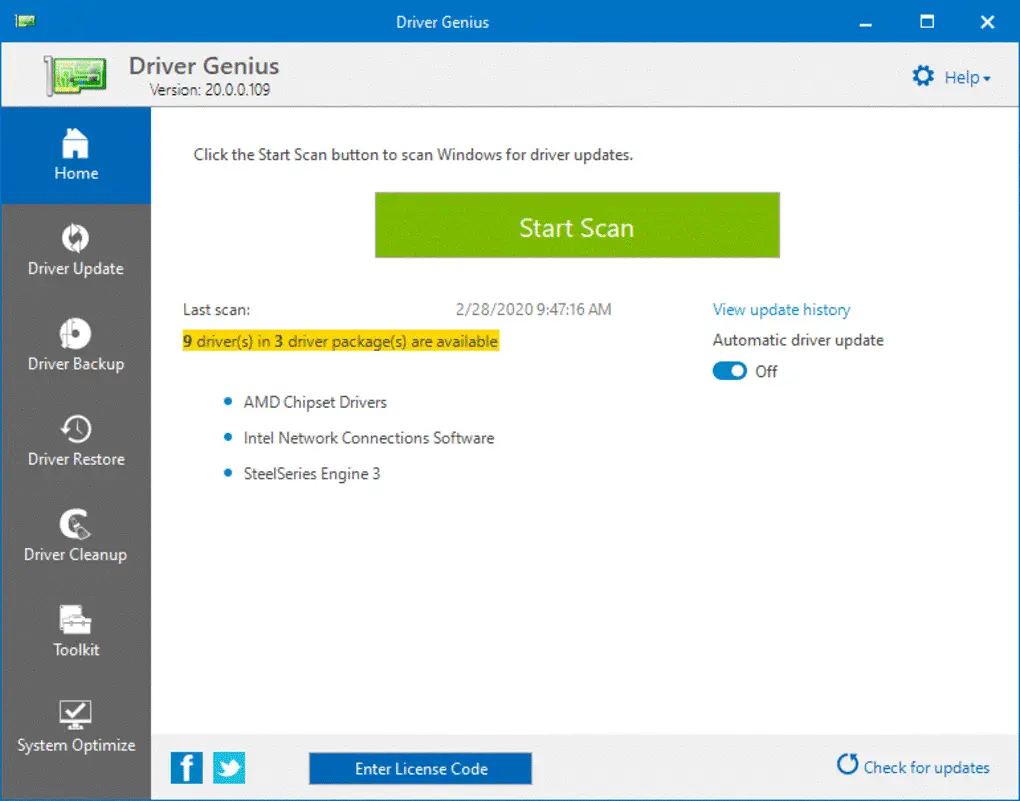Start the driver scan with Start Scan
Viewport: 1020px width, 801px height.
577,225
